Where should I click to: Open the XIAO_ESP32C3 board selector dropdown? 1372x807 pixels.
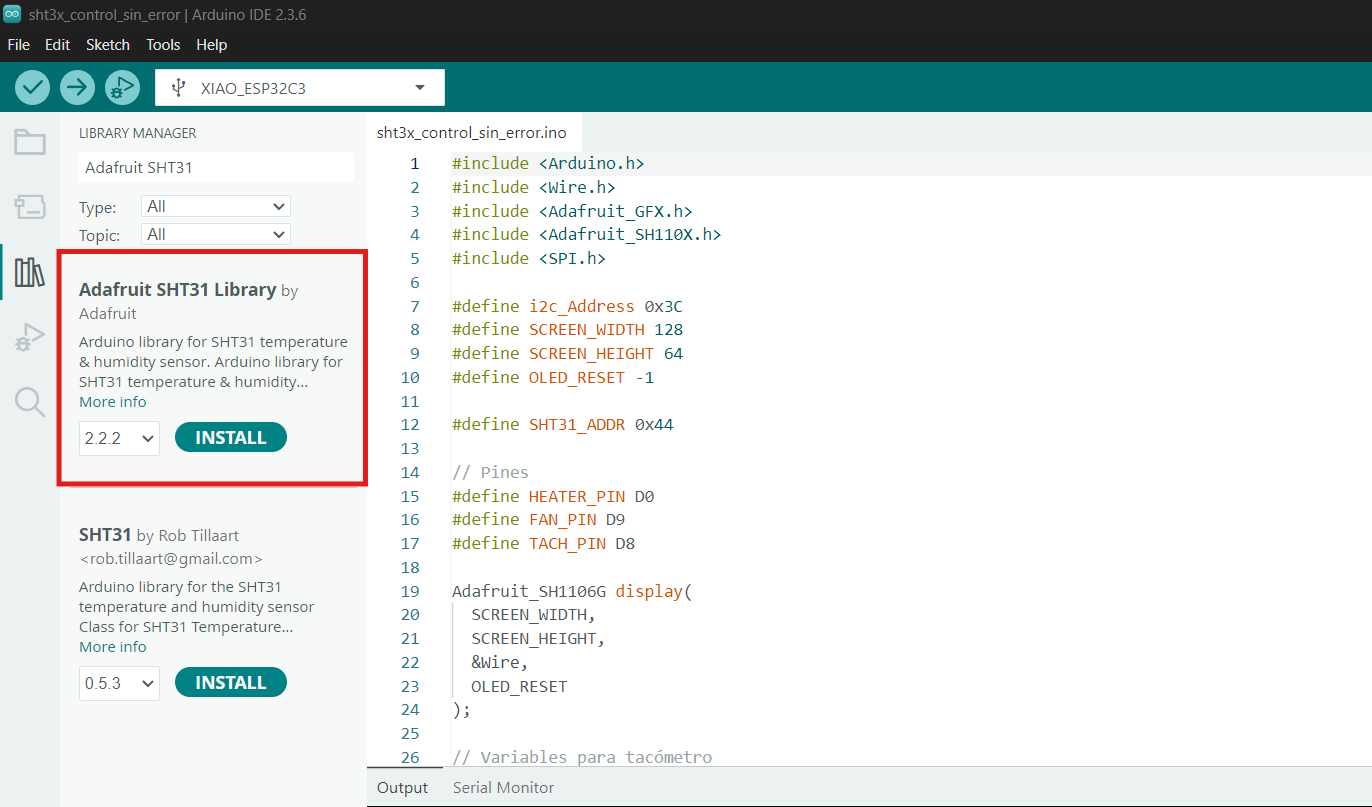click(x=300, y=88)
